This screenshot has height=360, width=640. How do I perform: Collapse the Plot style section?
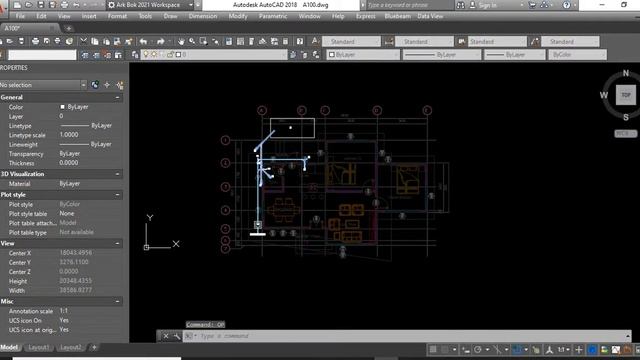tap(118, 195)
